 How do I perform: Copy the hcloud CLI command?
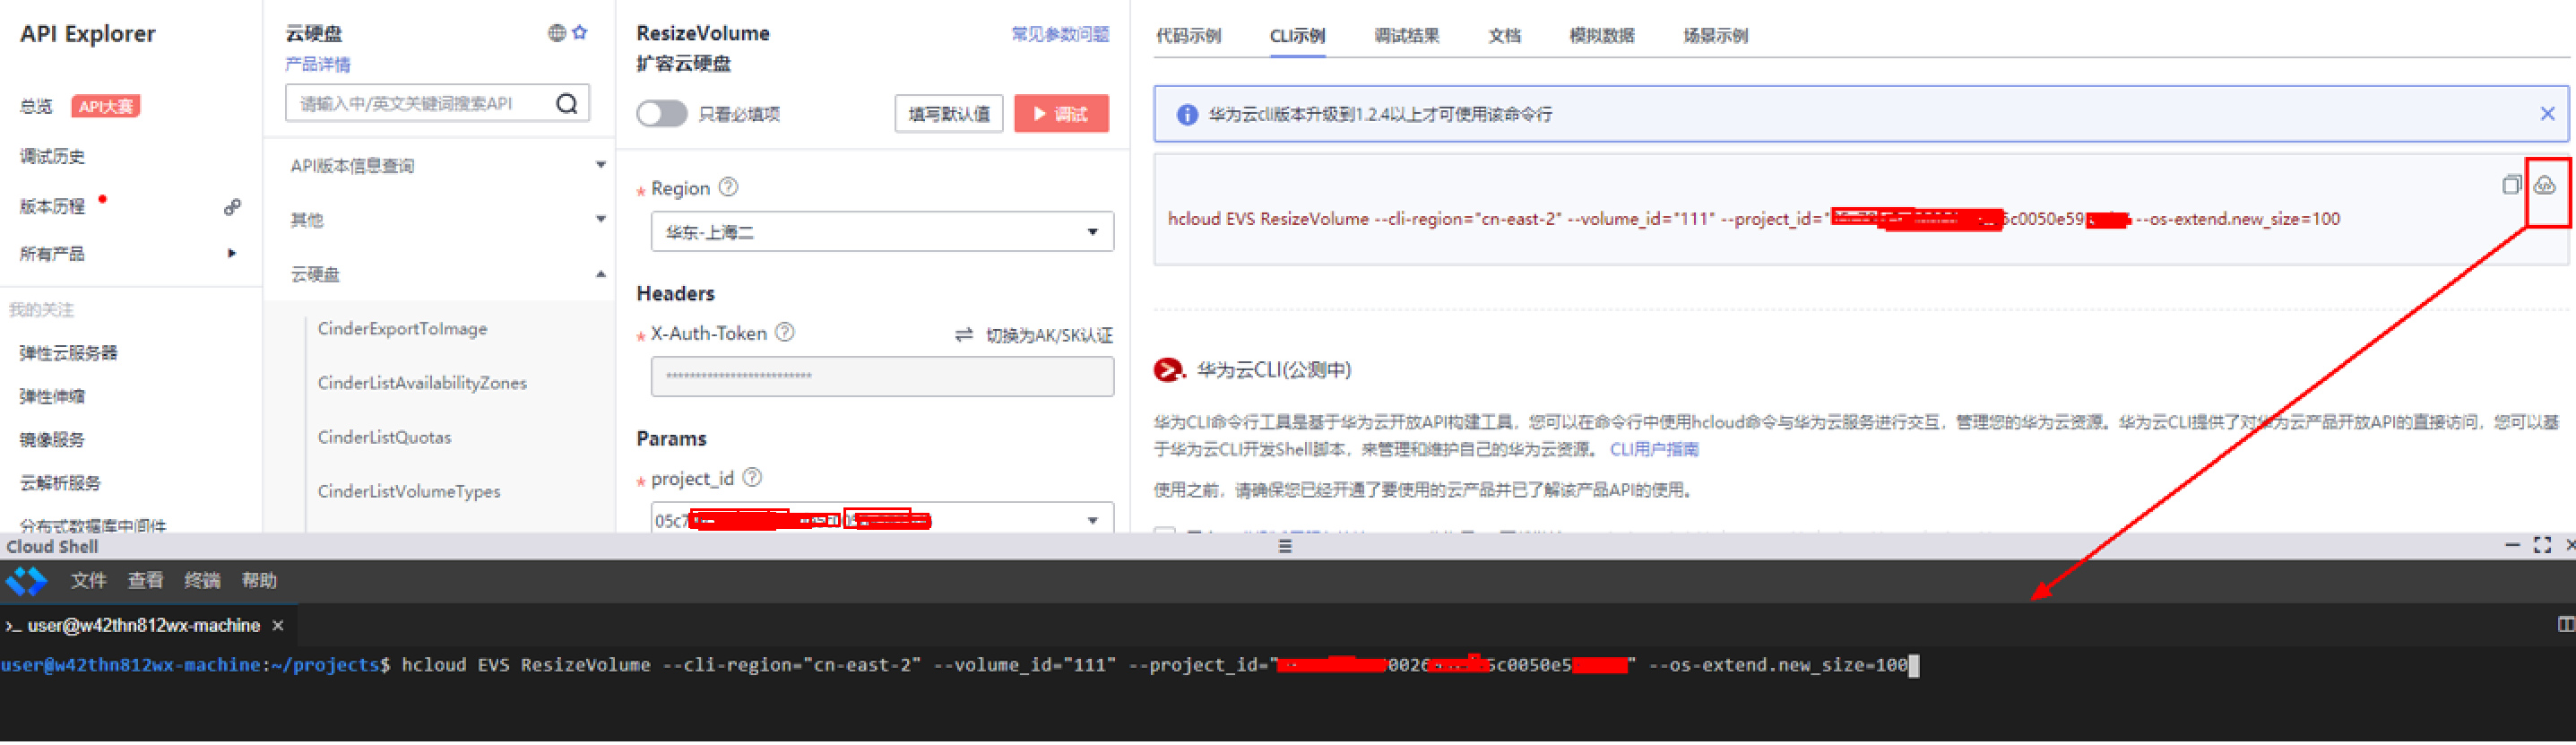(x=2511, y=185)
